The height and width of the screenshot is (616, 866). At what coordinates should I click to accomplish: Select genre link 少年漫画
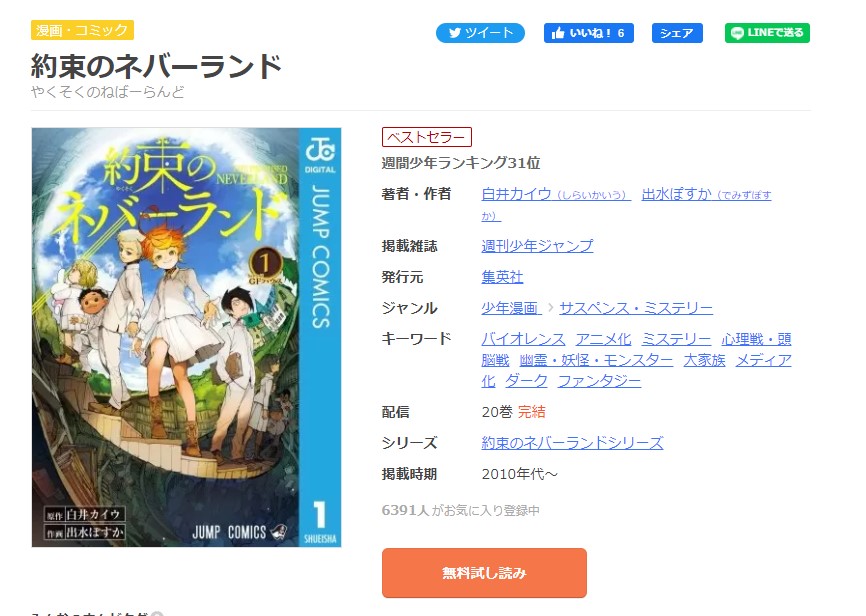coord(511,308)
